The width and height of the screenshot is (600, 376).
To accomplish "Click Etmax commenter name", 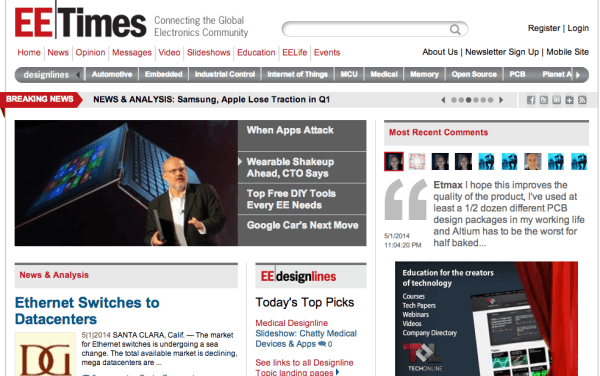I will click(448, 185).
